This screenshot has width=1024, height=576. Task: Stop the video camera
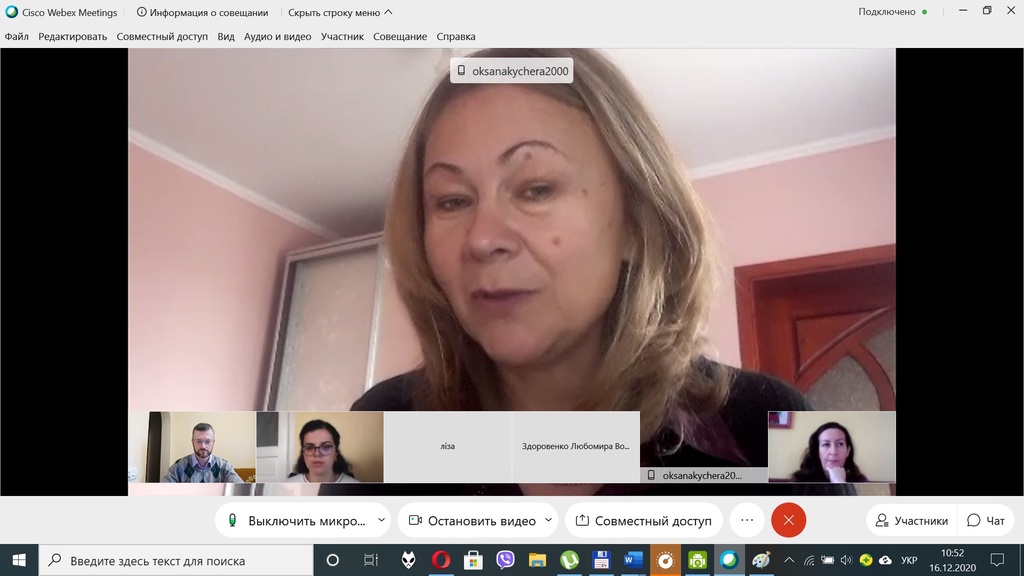pos(472,520)
